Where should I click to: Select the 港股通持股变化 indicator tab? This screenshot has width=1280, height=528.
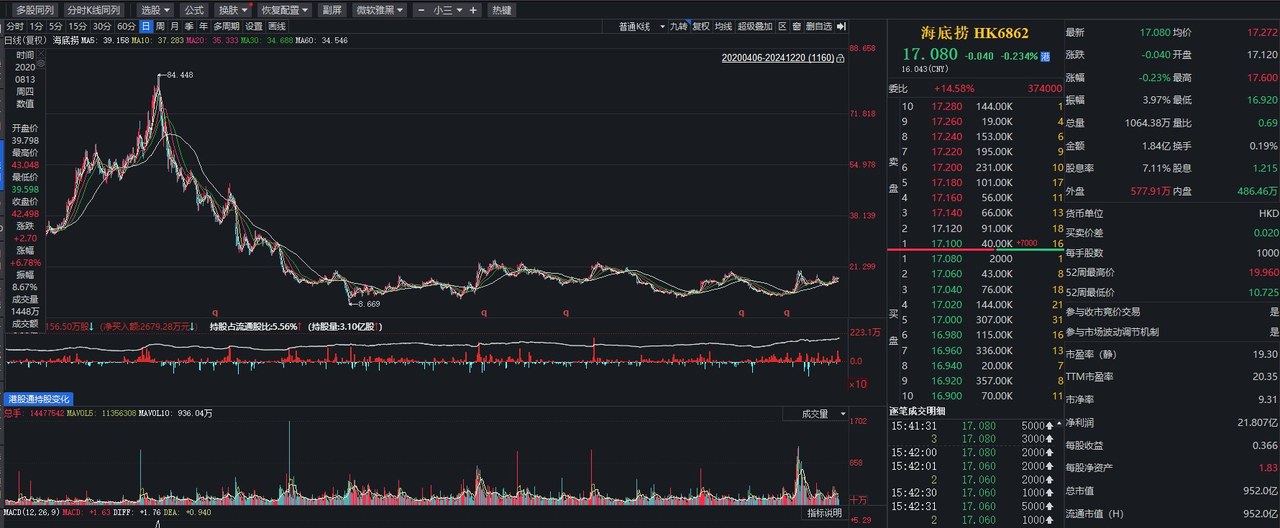coord(40,398)
